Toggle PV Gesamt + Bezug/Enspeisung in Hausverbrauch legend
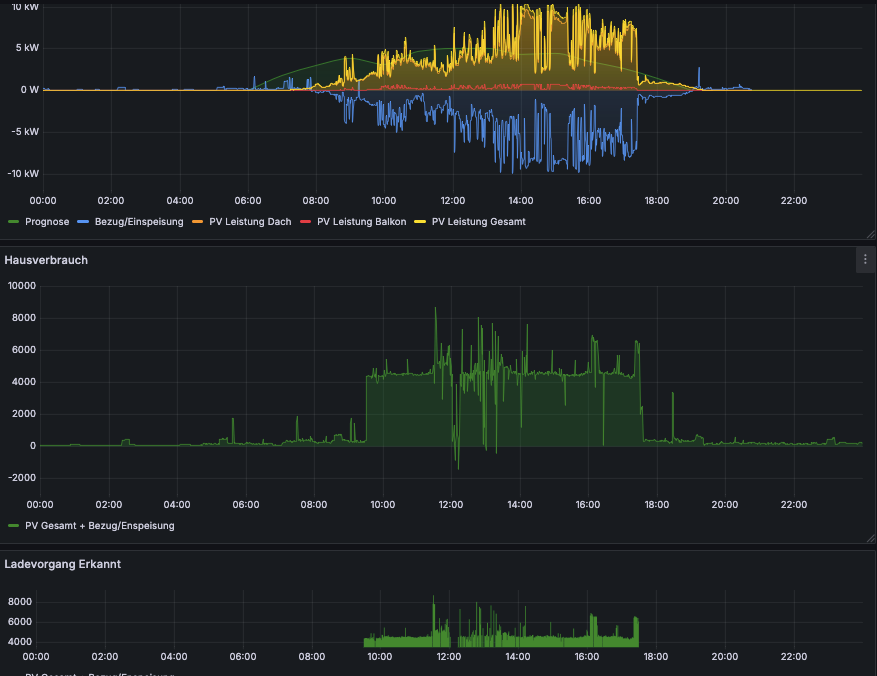The height and width of the screenshot is (676, 877). tap(99, 525)
